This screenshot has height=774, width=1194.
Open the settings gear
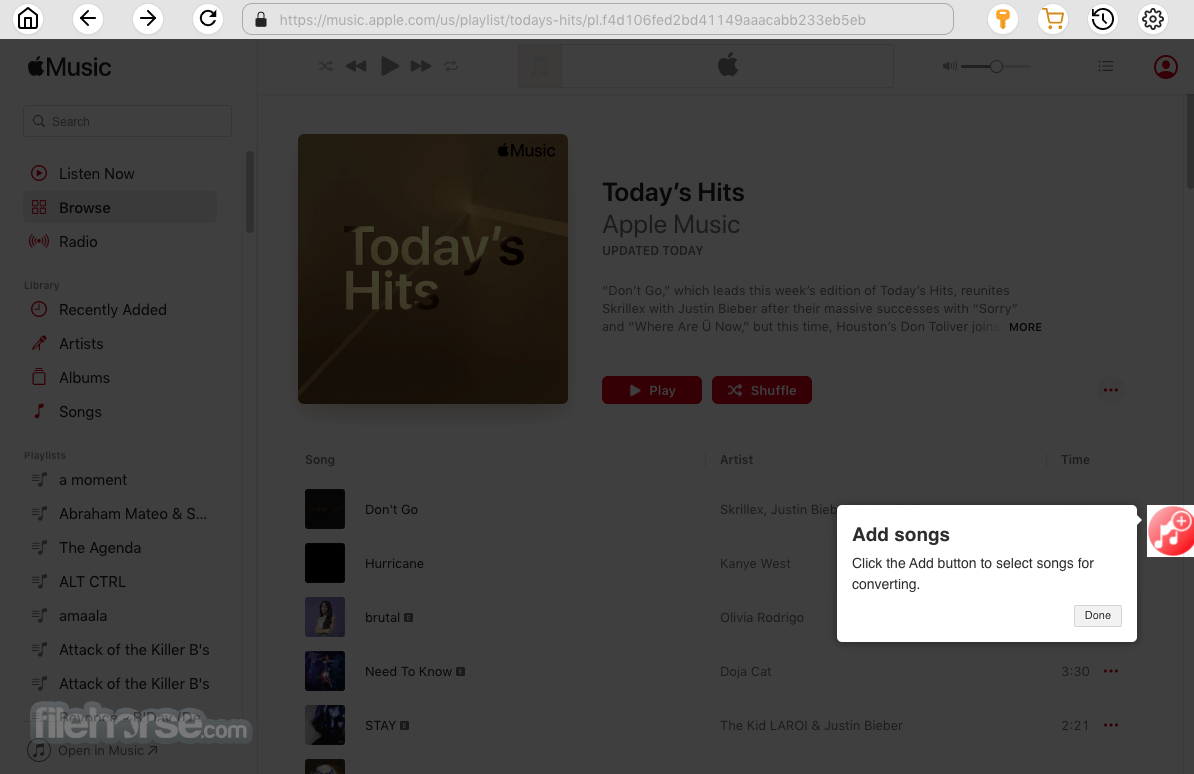(1153, 19)
